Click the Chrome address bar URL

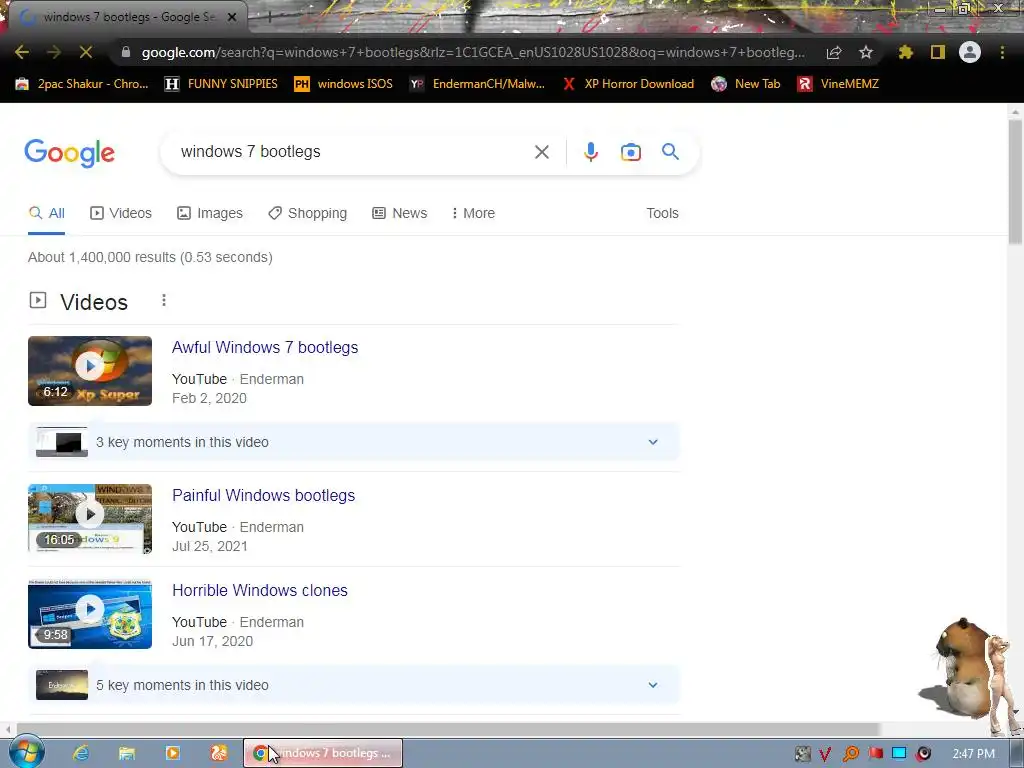click(x=473, y=52)
